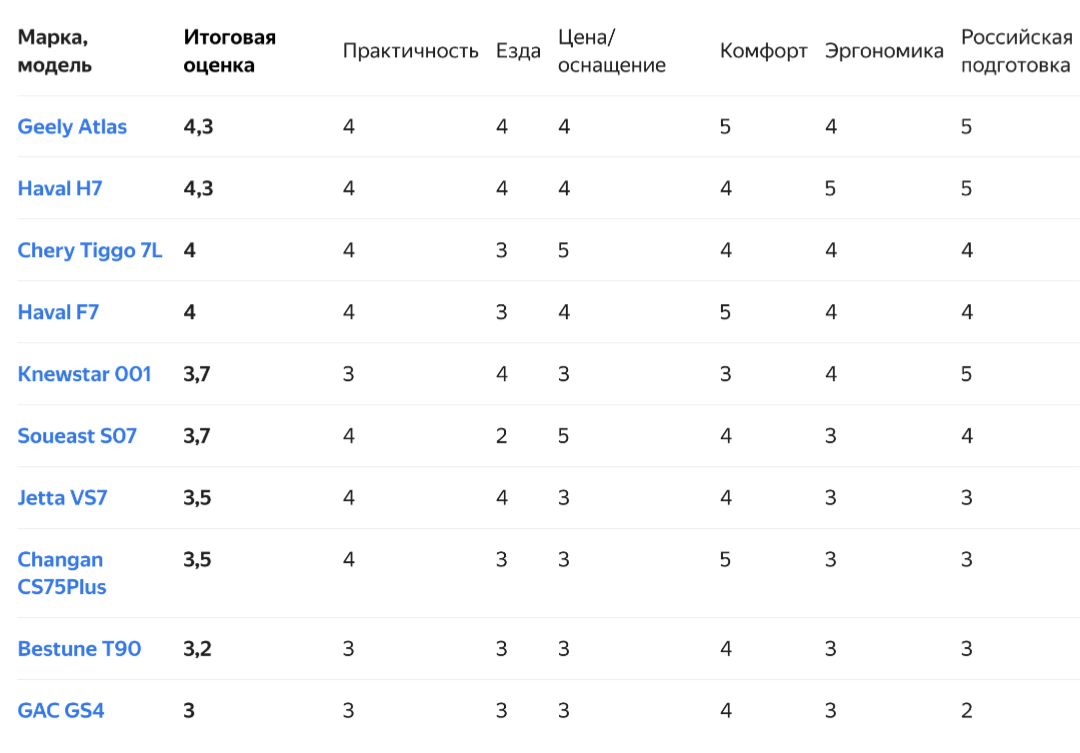Click the Езда column header

coord(518,51)
